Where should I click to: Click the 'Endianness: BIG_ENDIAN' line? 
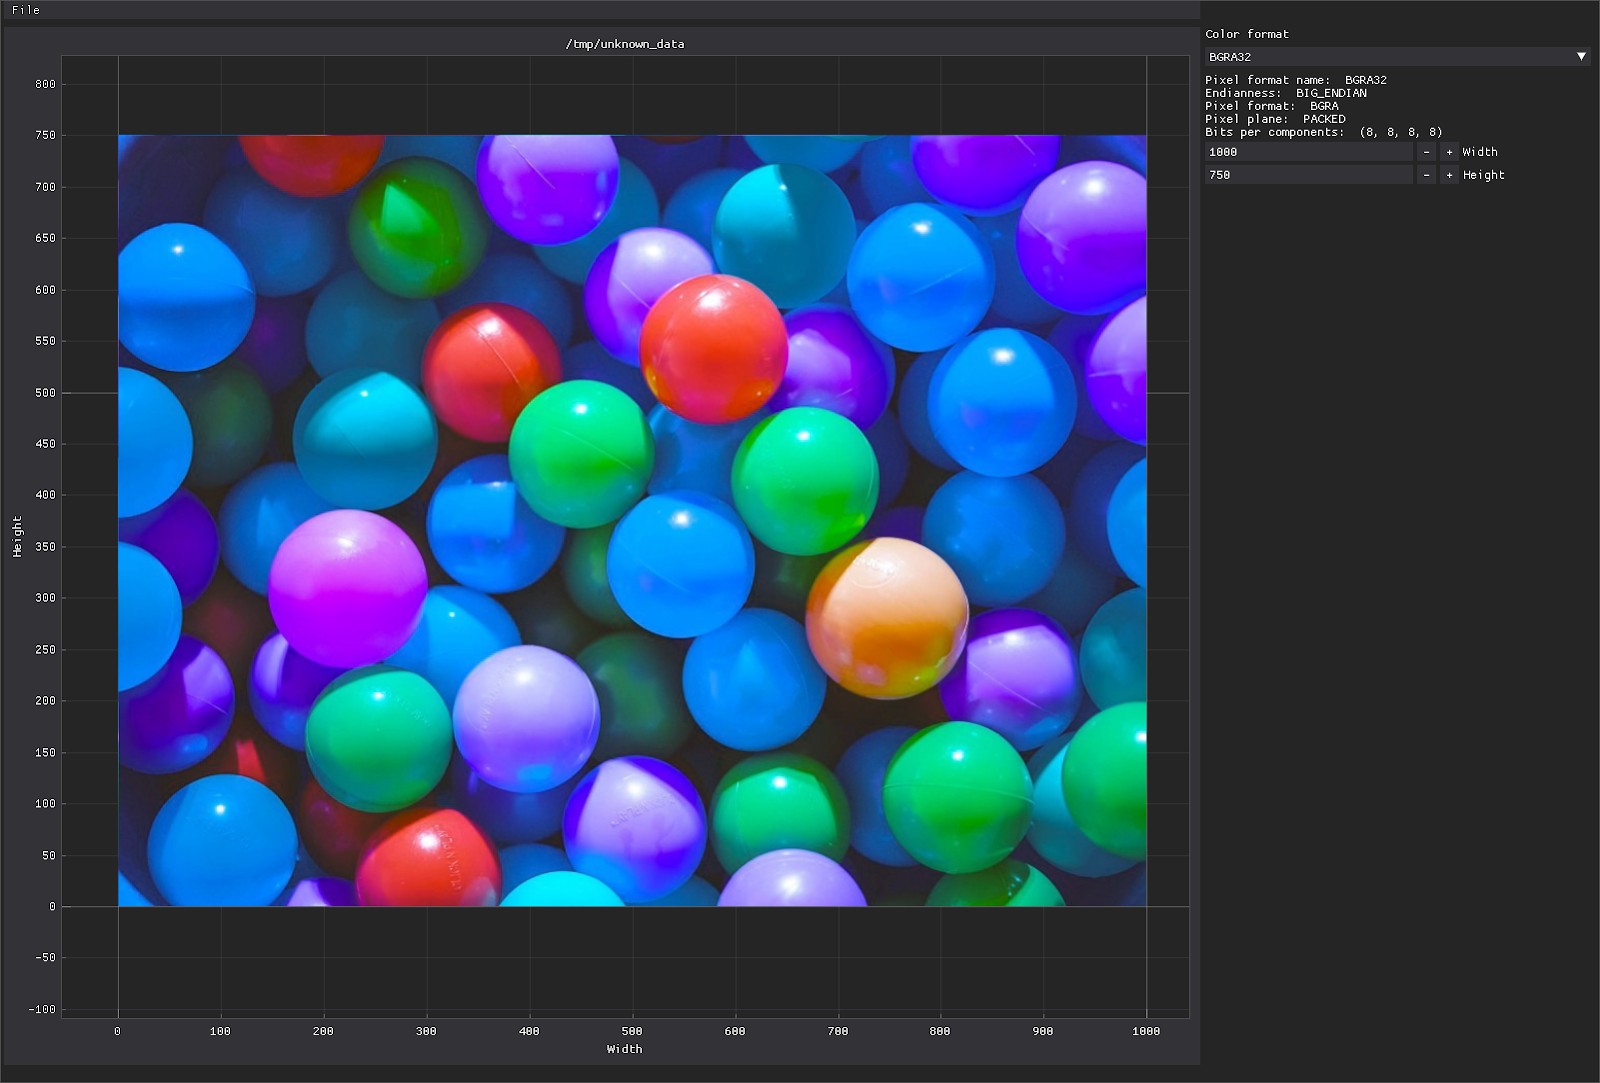click(x=1286, y=93)
